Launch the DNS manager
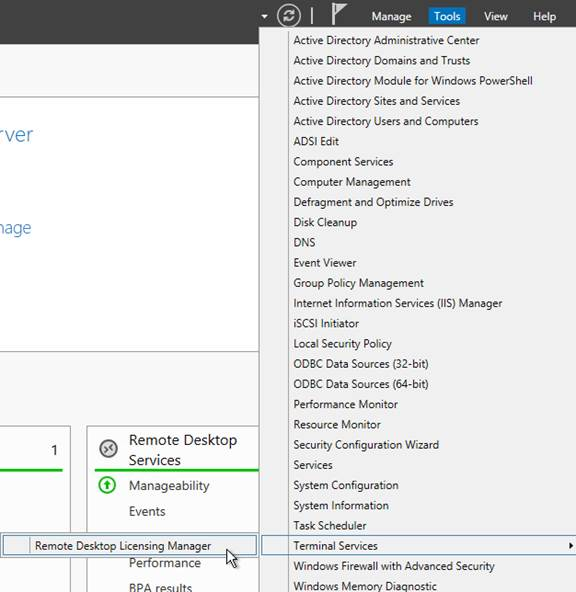This screenshot has height=592, width=576. (304, 242)
